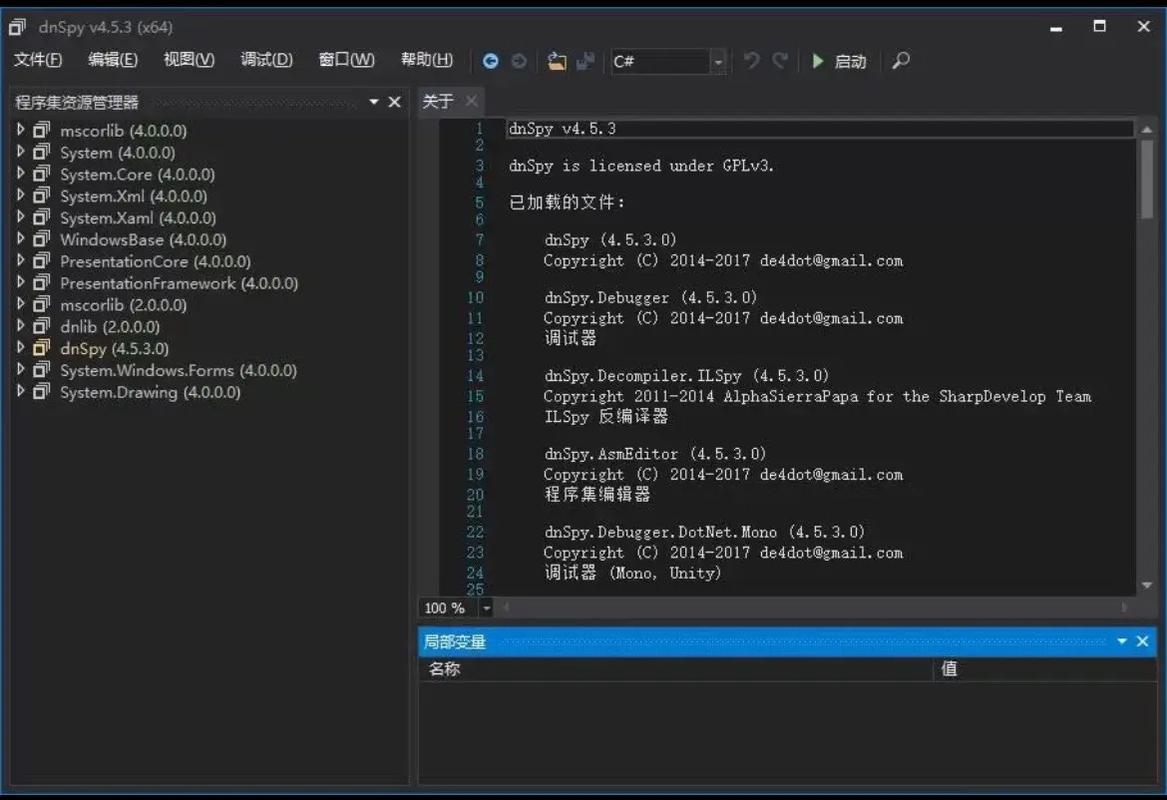Click the 程序集资源管理器 panel title
This screenshot has width=1167, height=800.
click(x=77, y=103)
